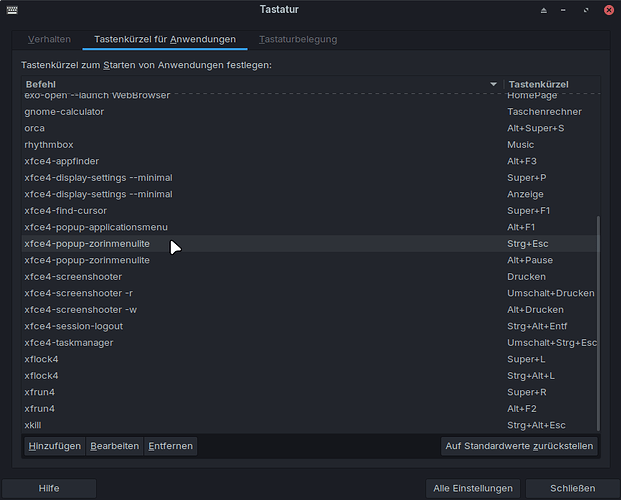
Task: Select the Tastenkürzel für Anwendungen tab
Action: click(x=165, y=39)
